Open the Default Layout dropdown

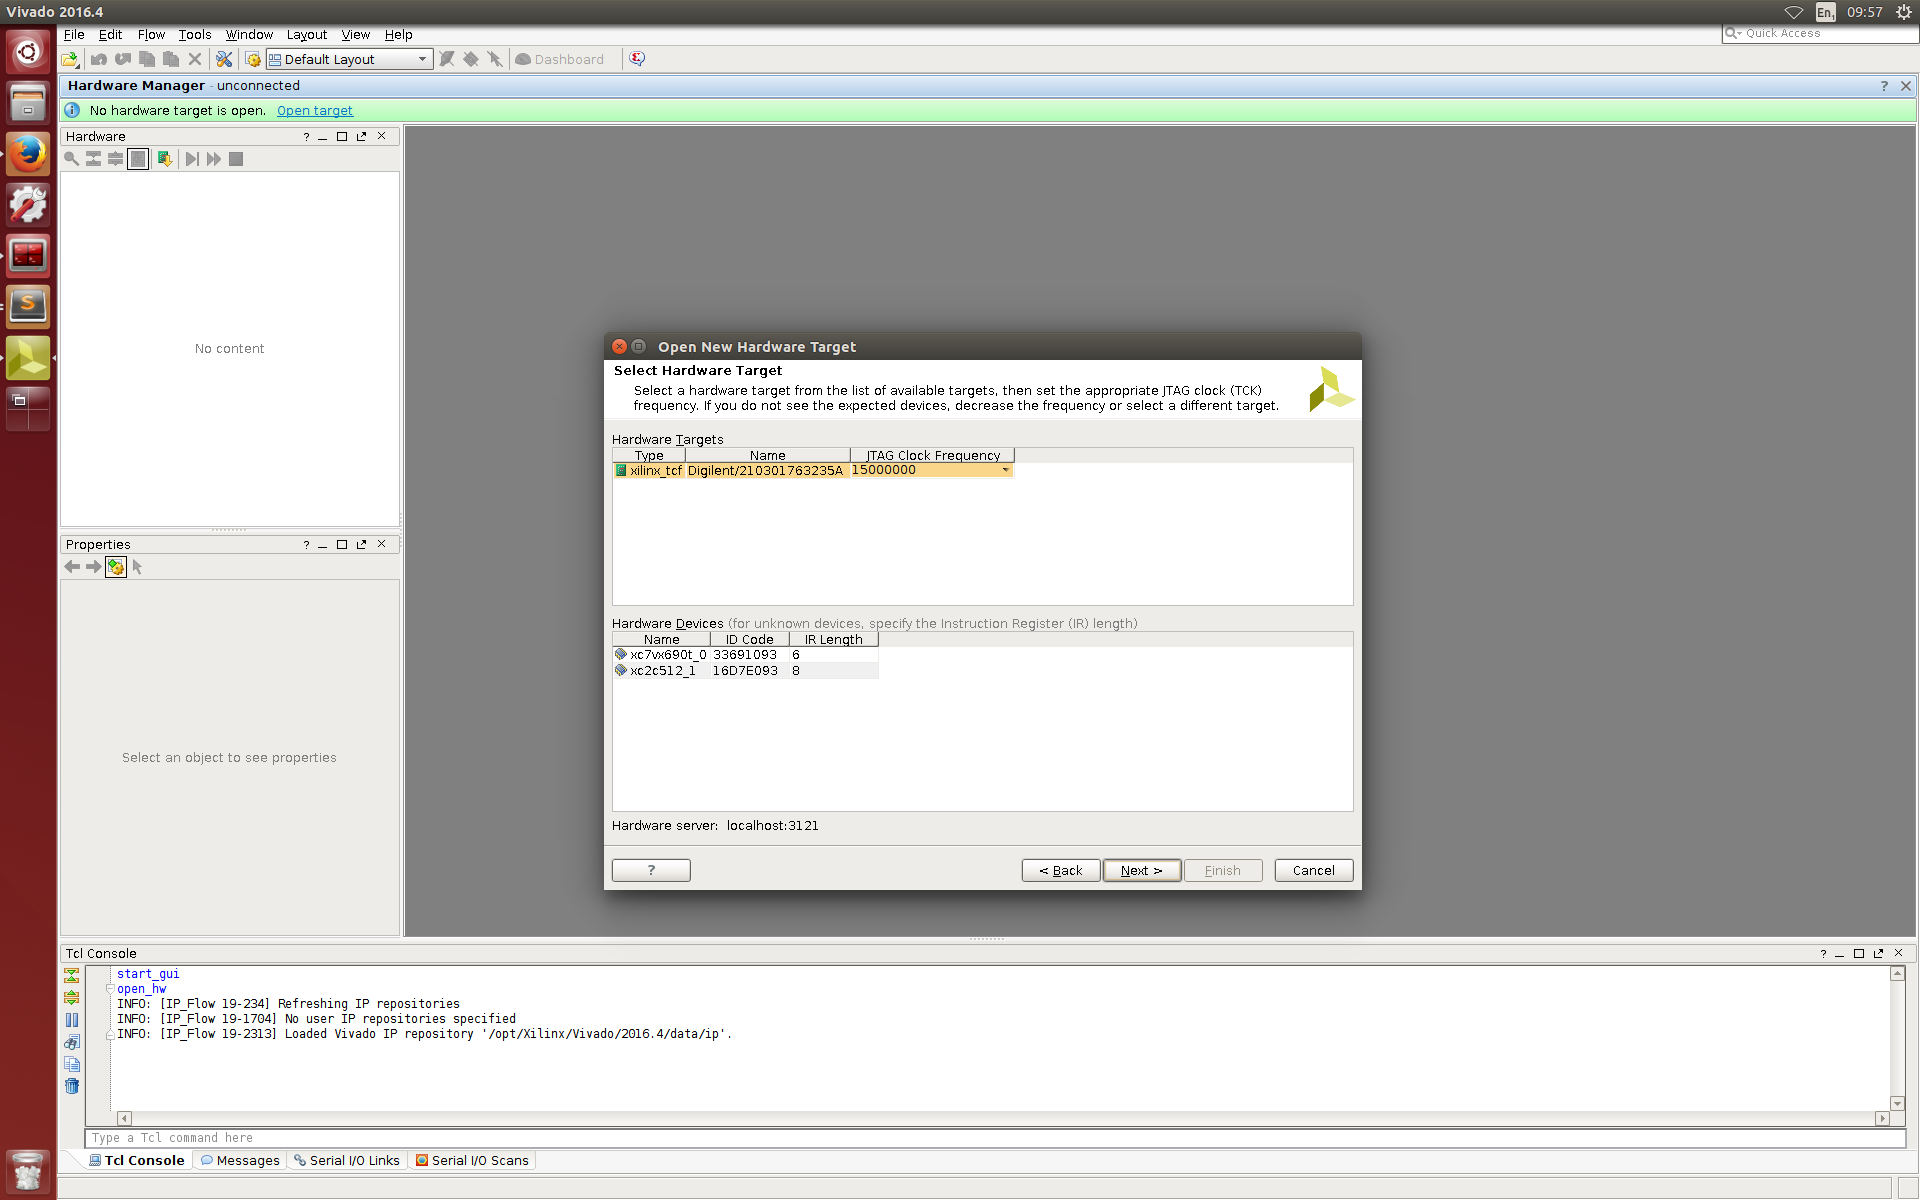click(x=350, y=59)
